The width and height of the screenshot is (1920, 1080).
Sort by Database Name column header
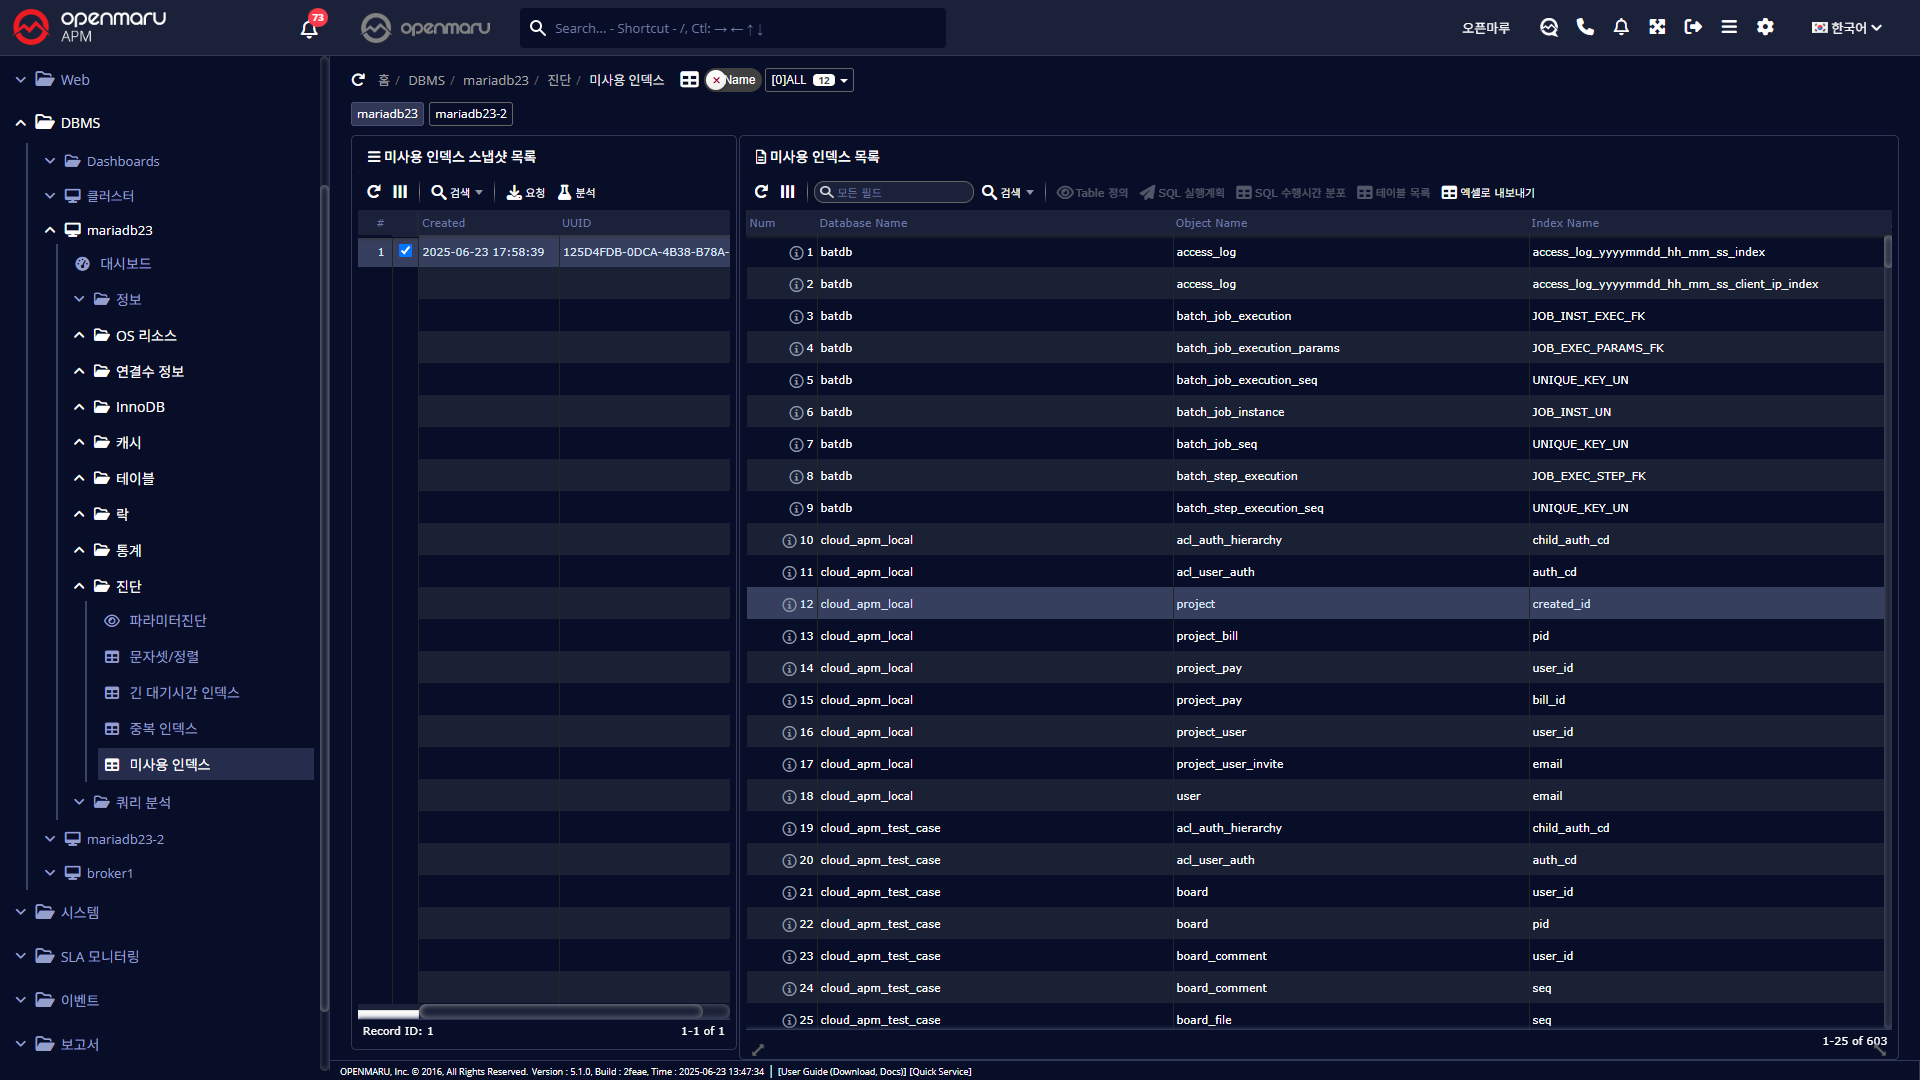(863, 223)
